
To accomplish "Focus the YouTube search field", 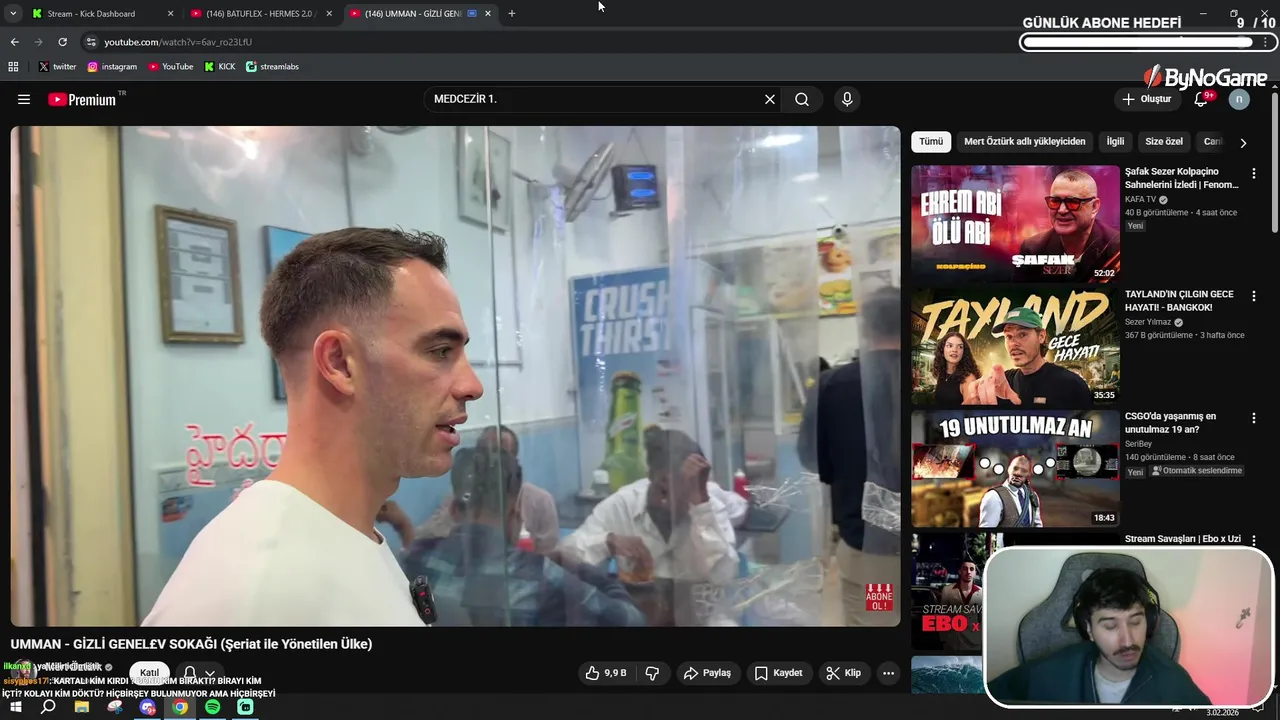I will [x=595, y=99].
